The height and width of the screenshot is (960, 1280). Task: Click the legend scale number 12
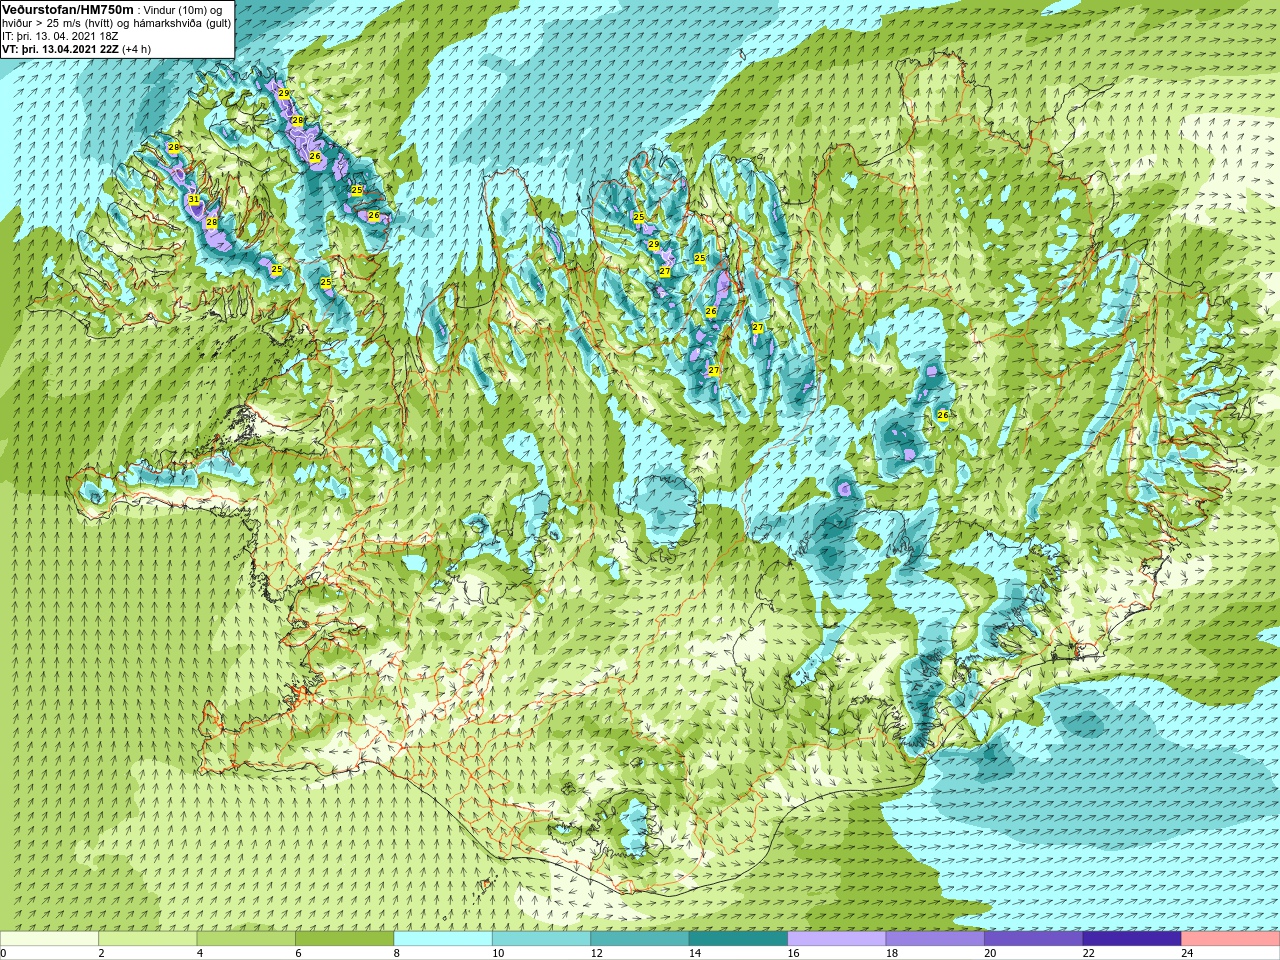point(596,953)
